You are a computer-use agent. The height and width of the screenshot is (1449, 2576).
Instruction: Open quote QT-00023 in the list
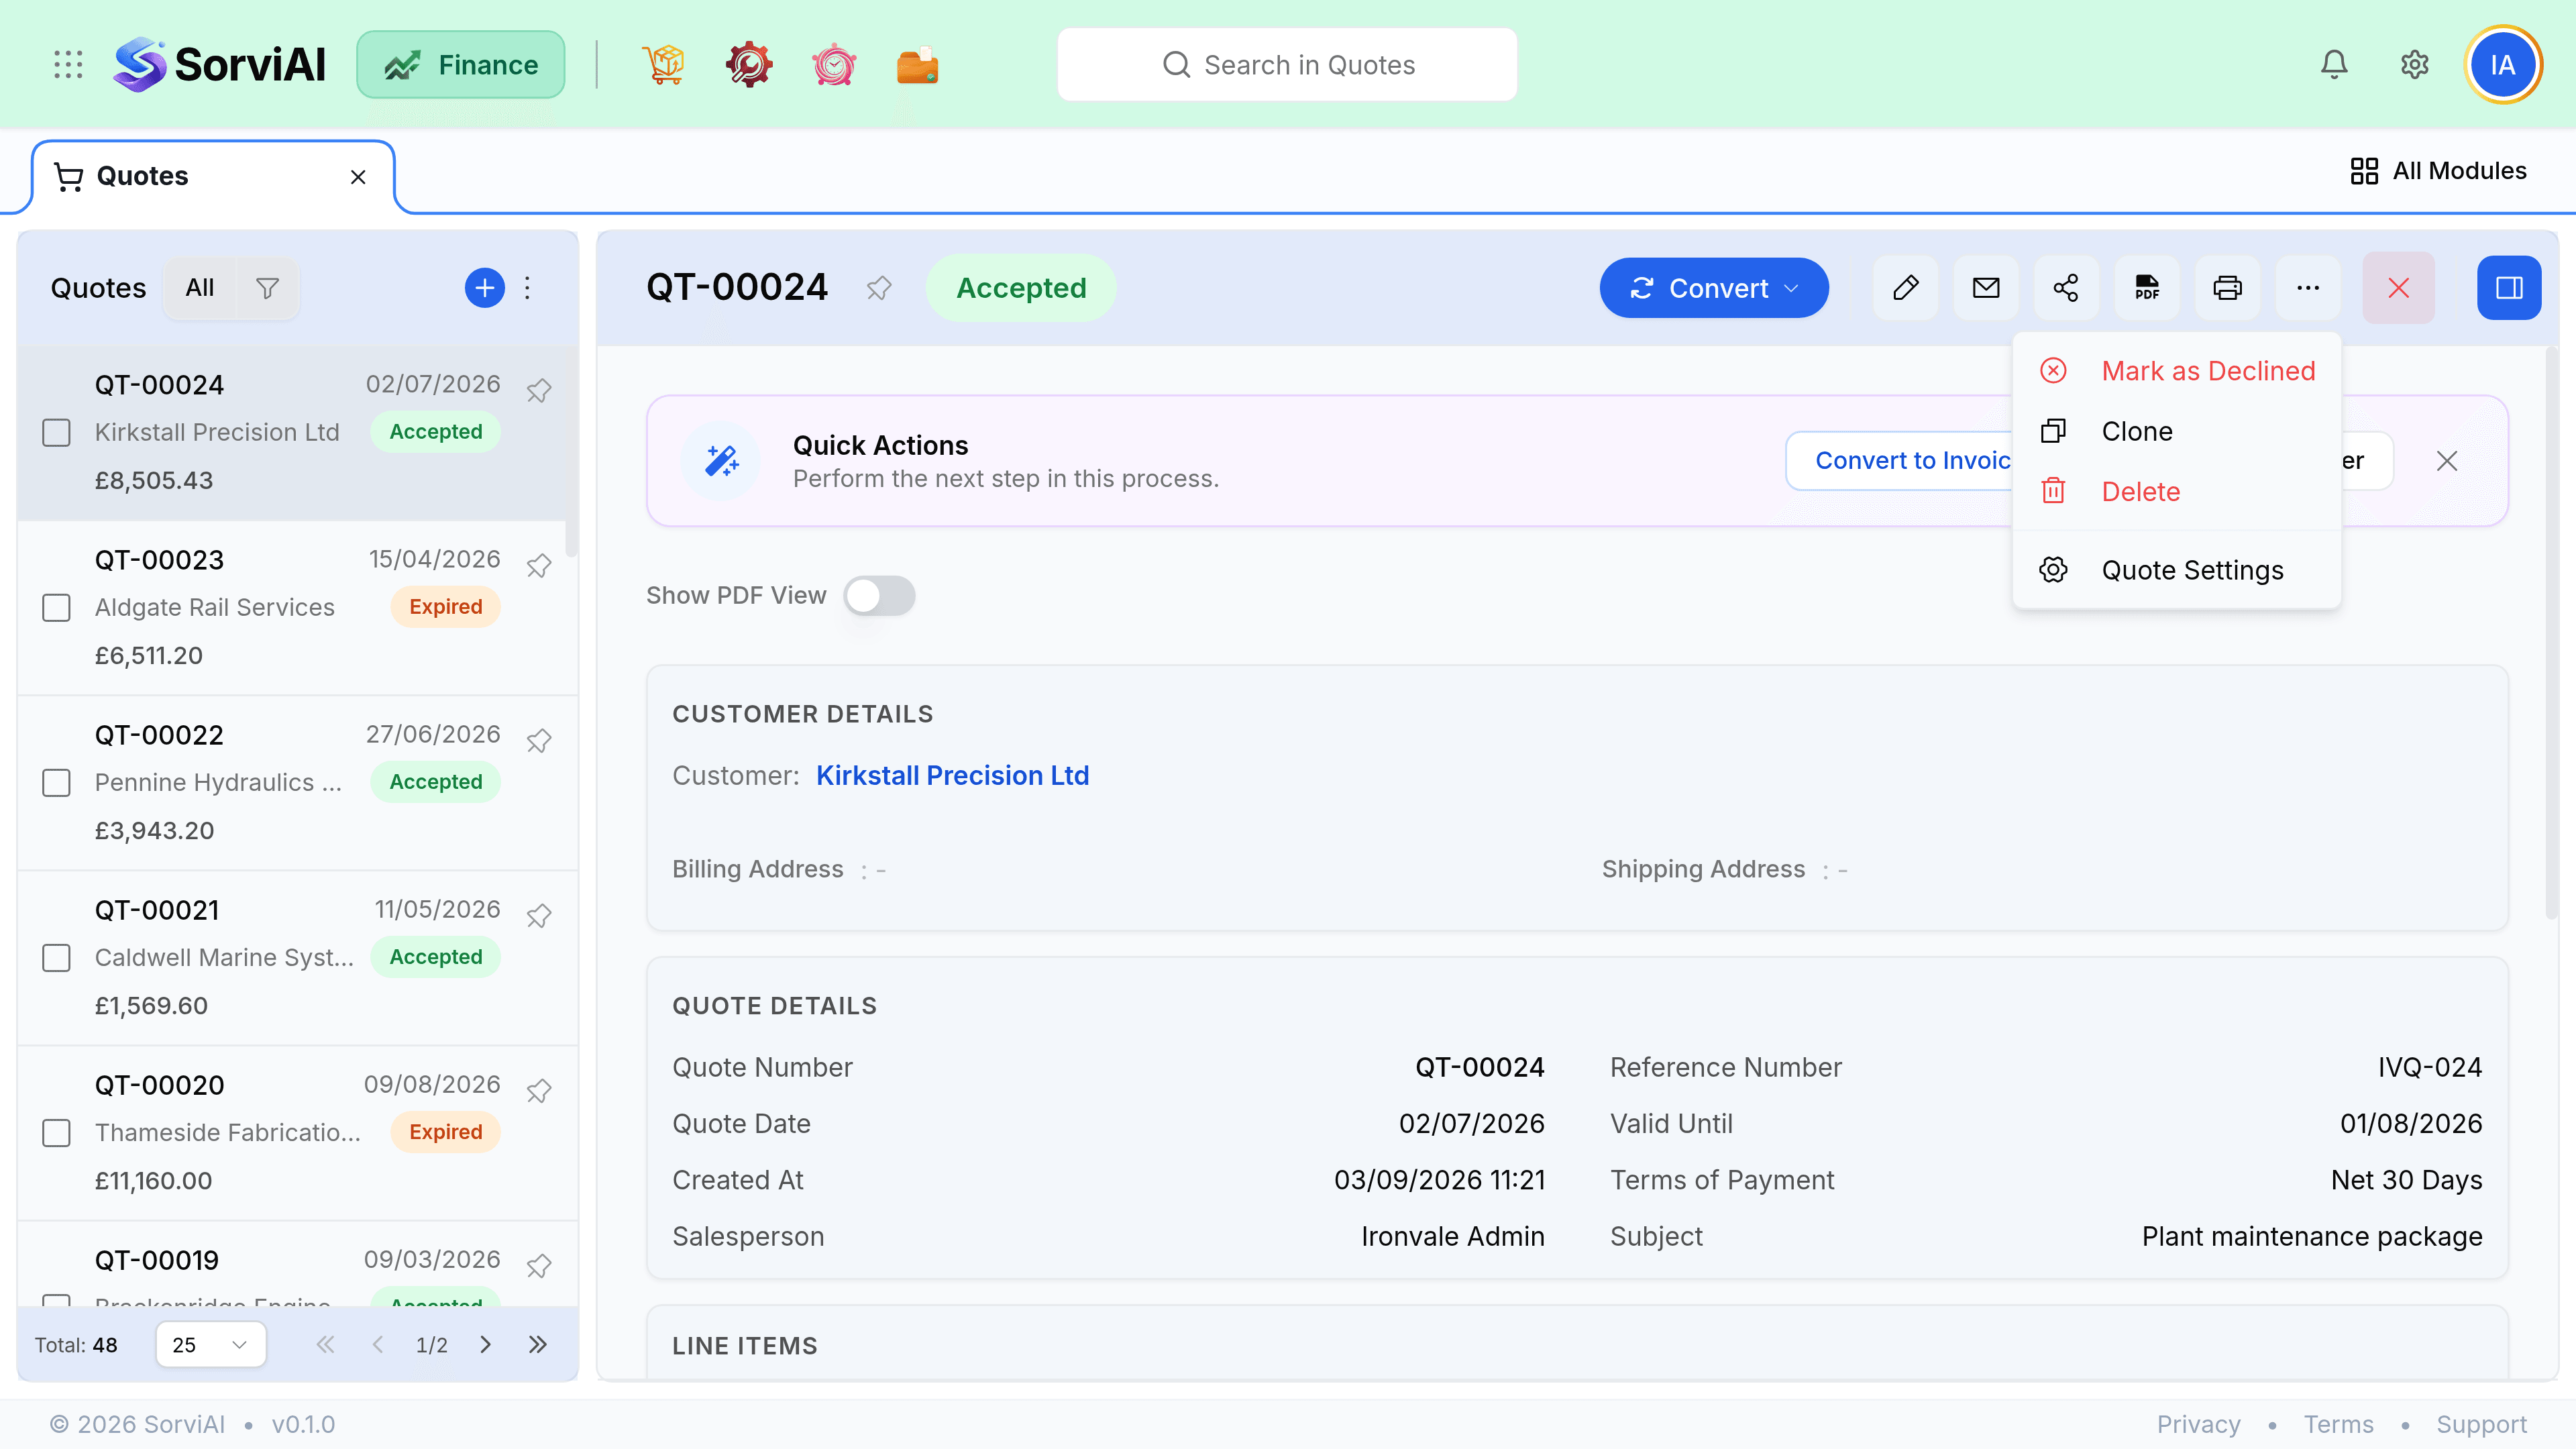(x=298, y=608)
